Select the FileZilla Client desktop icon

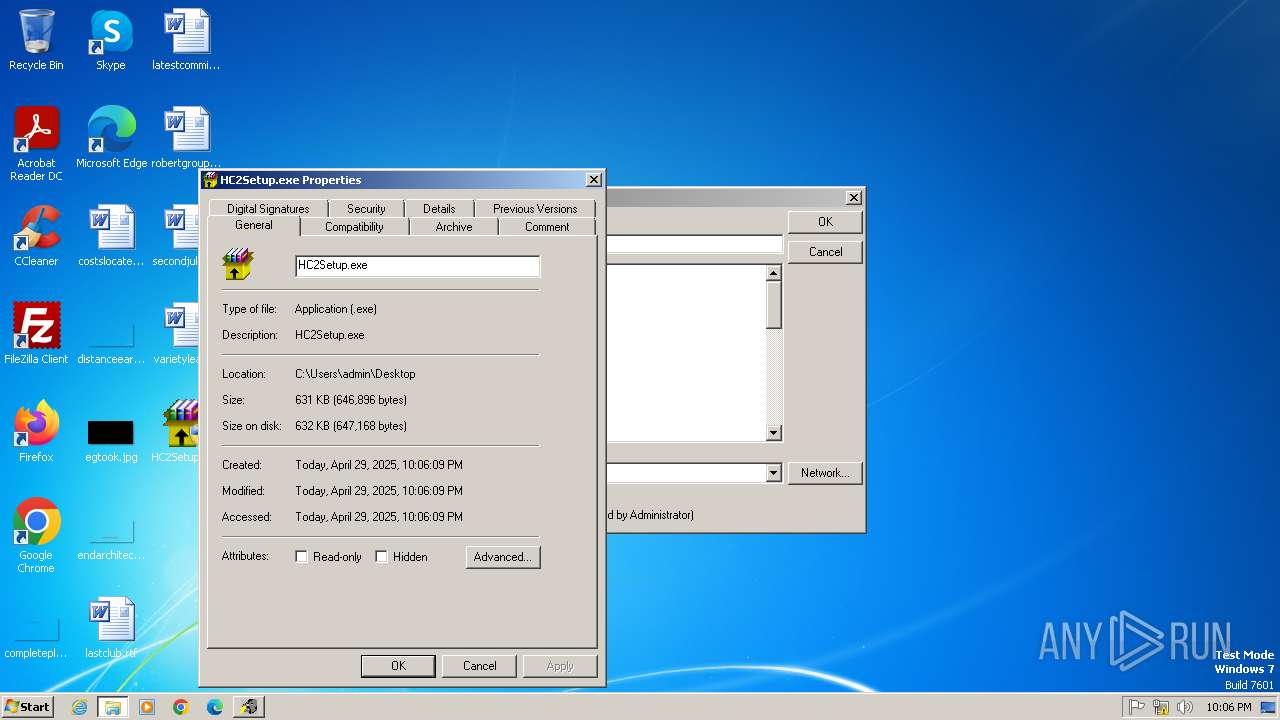point(36,333)
